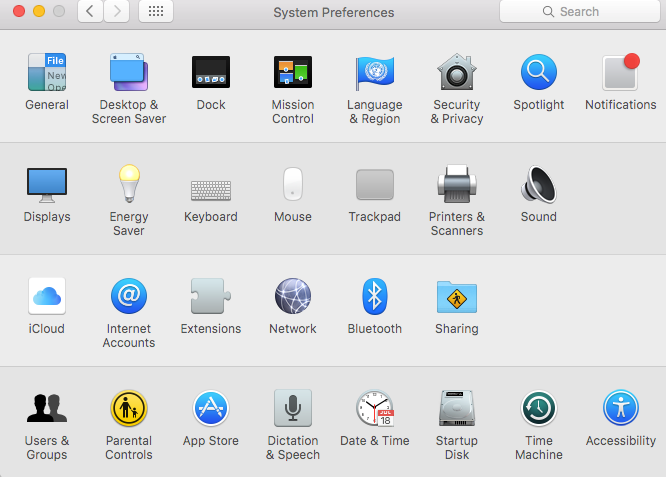Open Sharing folder icon
The height and width of the screenshot is (477, 666).
click(x=457, y=296)
